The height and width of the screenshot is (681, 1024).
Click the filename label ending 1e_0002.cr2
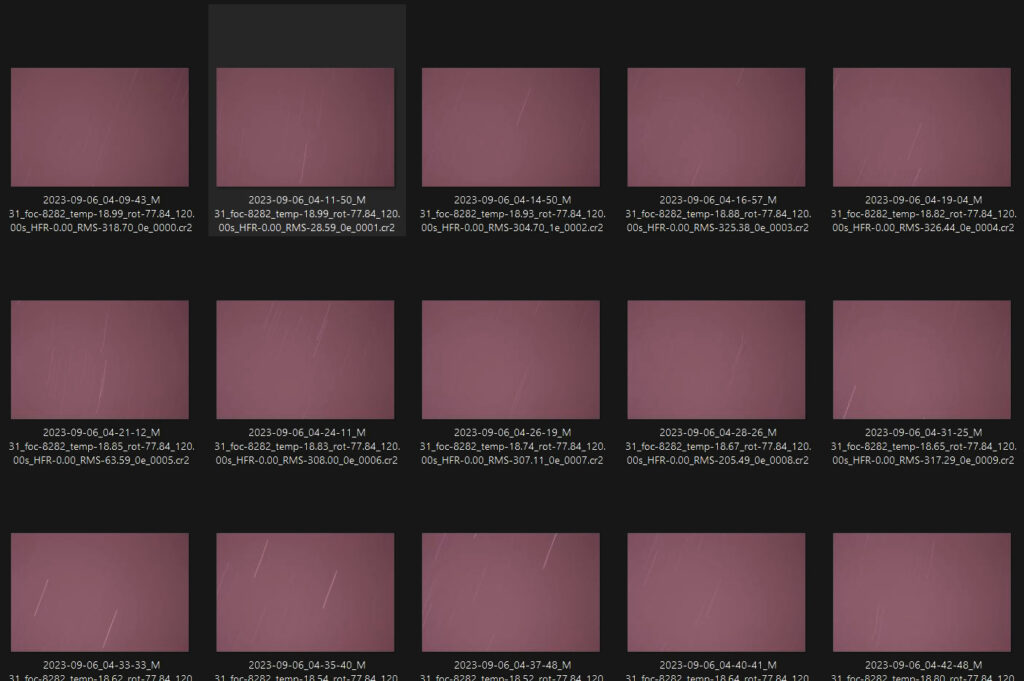point(511,214)
